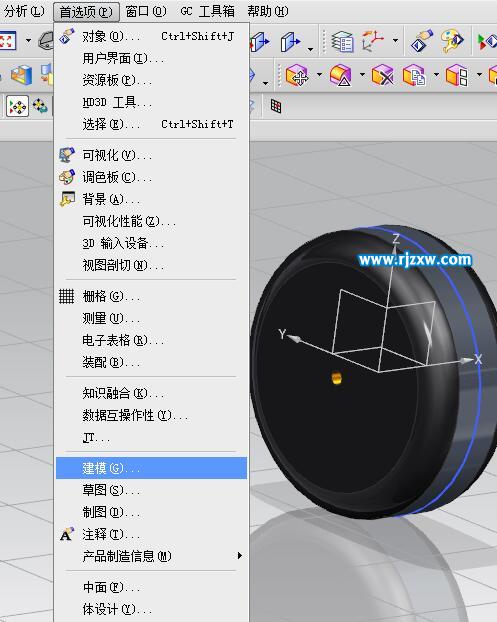Open the 帮助(H) help menu

[x=268, y=12]
